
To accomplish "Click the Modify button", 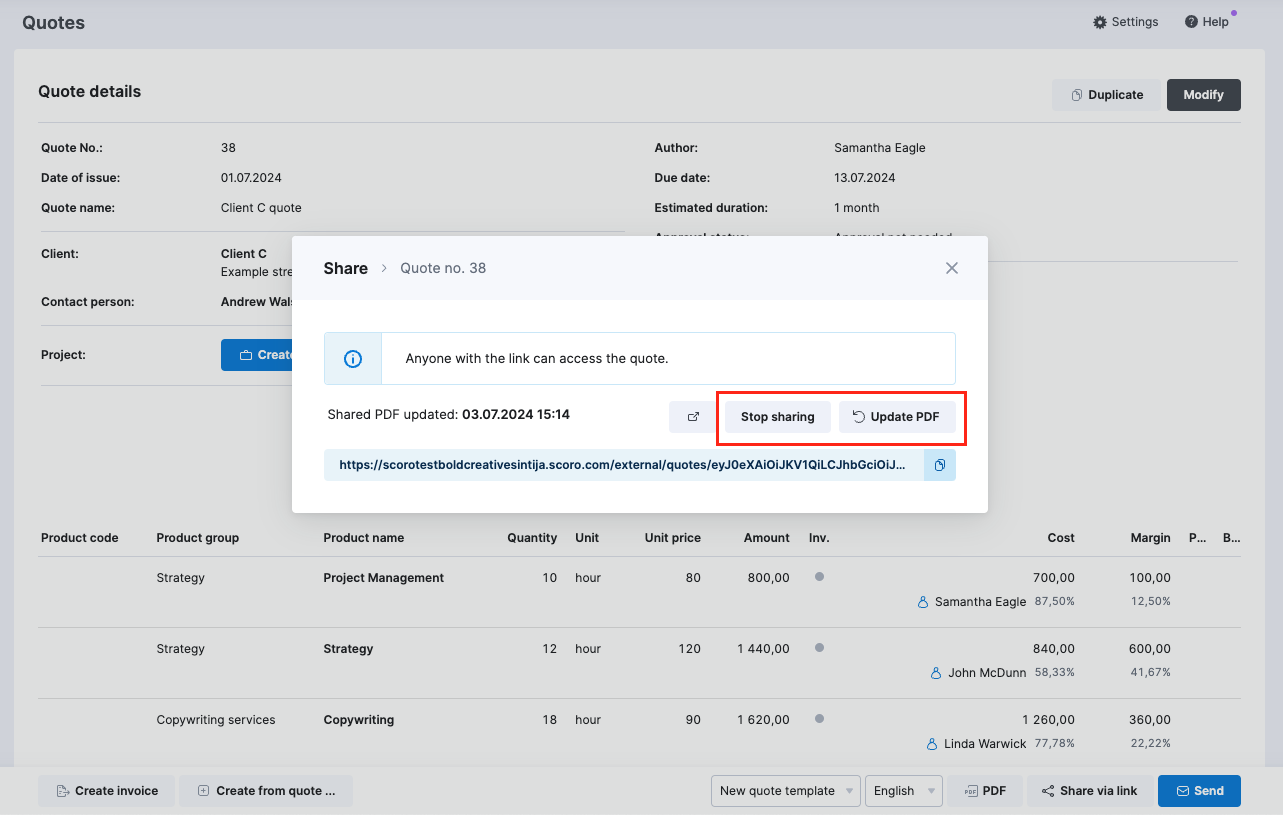I will tap(1204, 95).
